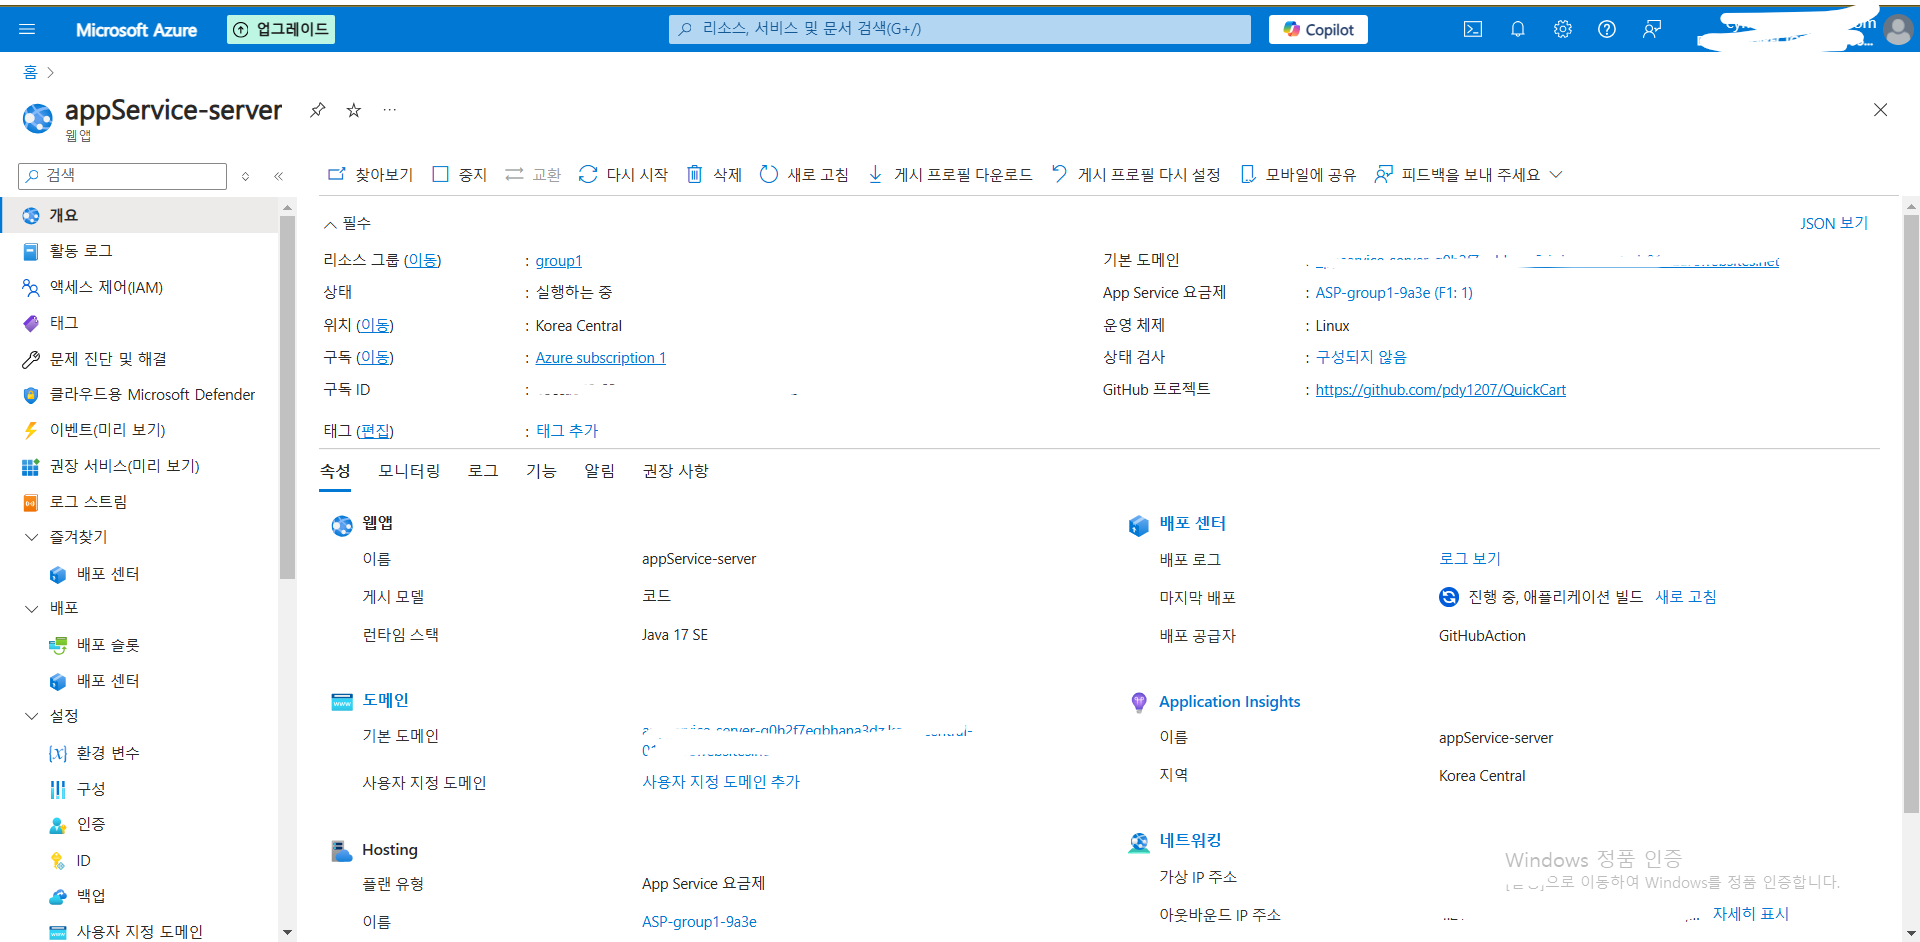
Task: Open the notifications bell
Action: tap(1517, 29)
